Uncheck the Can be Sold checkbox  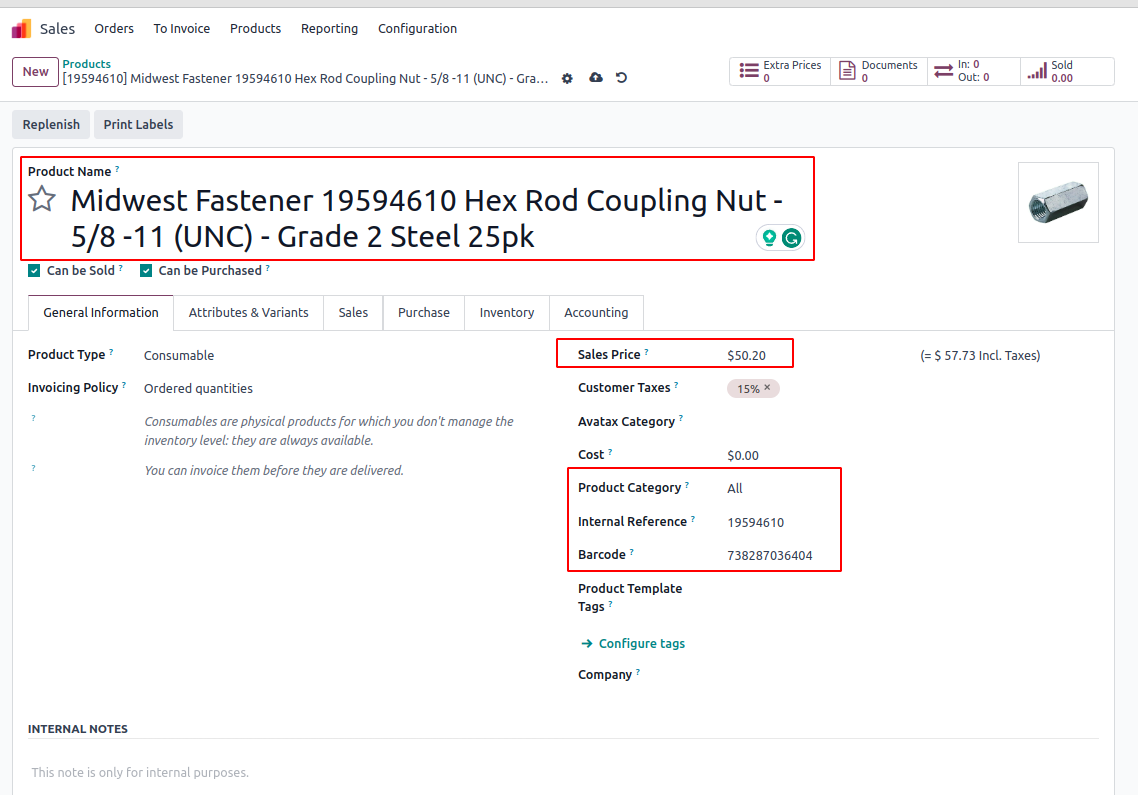pyautogui.click(x=34, y=271)
